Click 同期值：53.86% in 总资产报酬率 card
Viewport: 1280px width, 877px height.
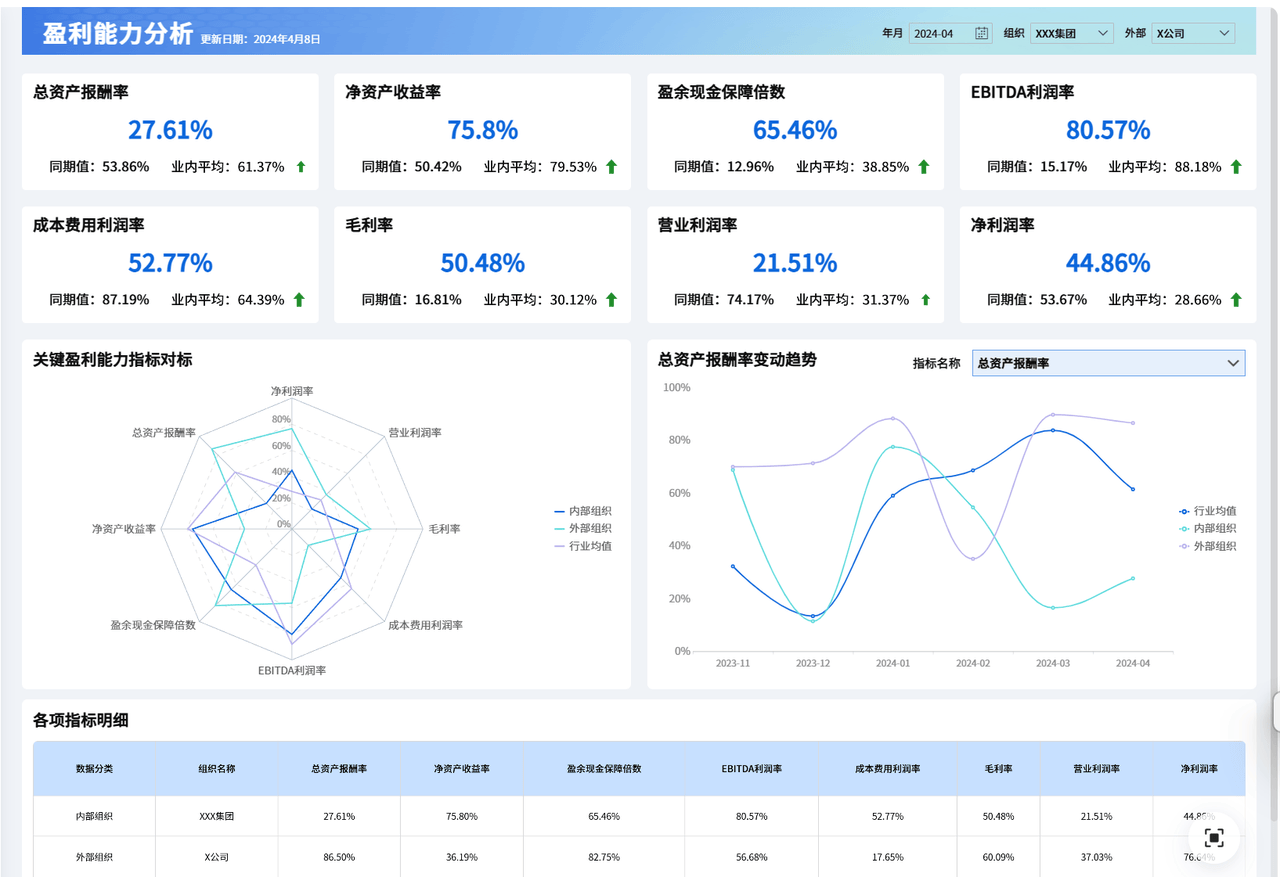[x=99, y=167]
